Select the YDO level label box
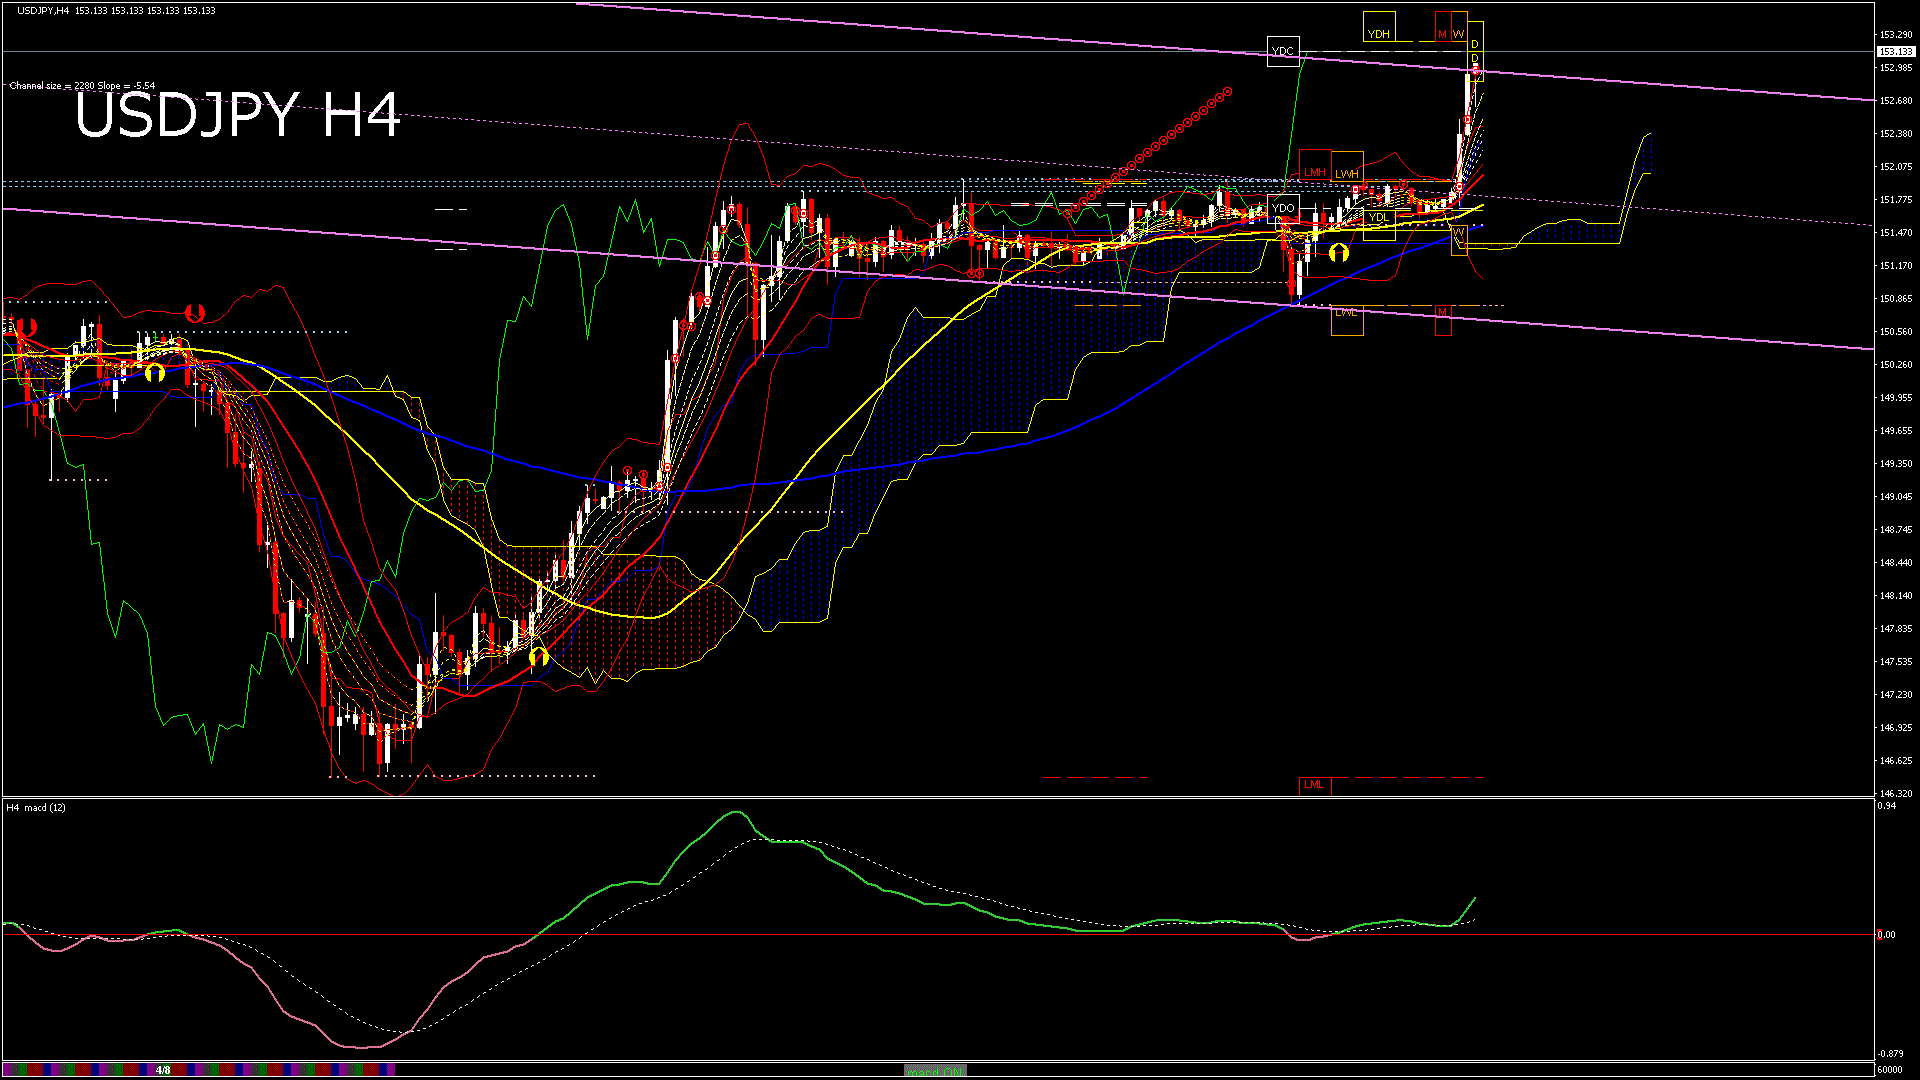This screenshot has width=1920, height=1080. 1283,208
